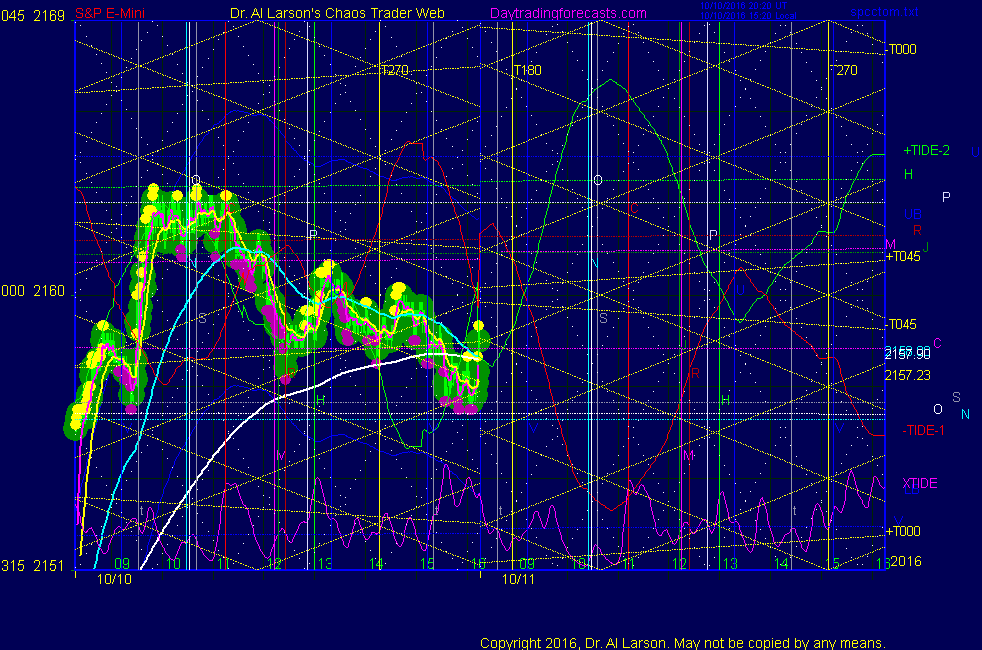Click the "315 2151" price axis label
The image size is (982, 650).
click(x=33, y=565)
